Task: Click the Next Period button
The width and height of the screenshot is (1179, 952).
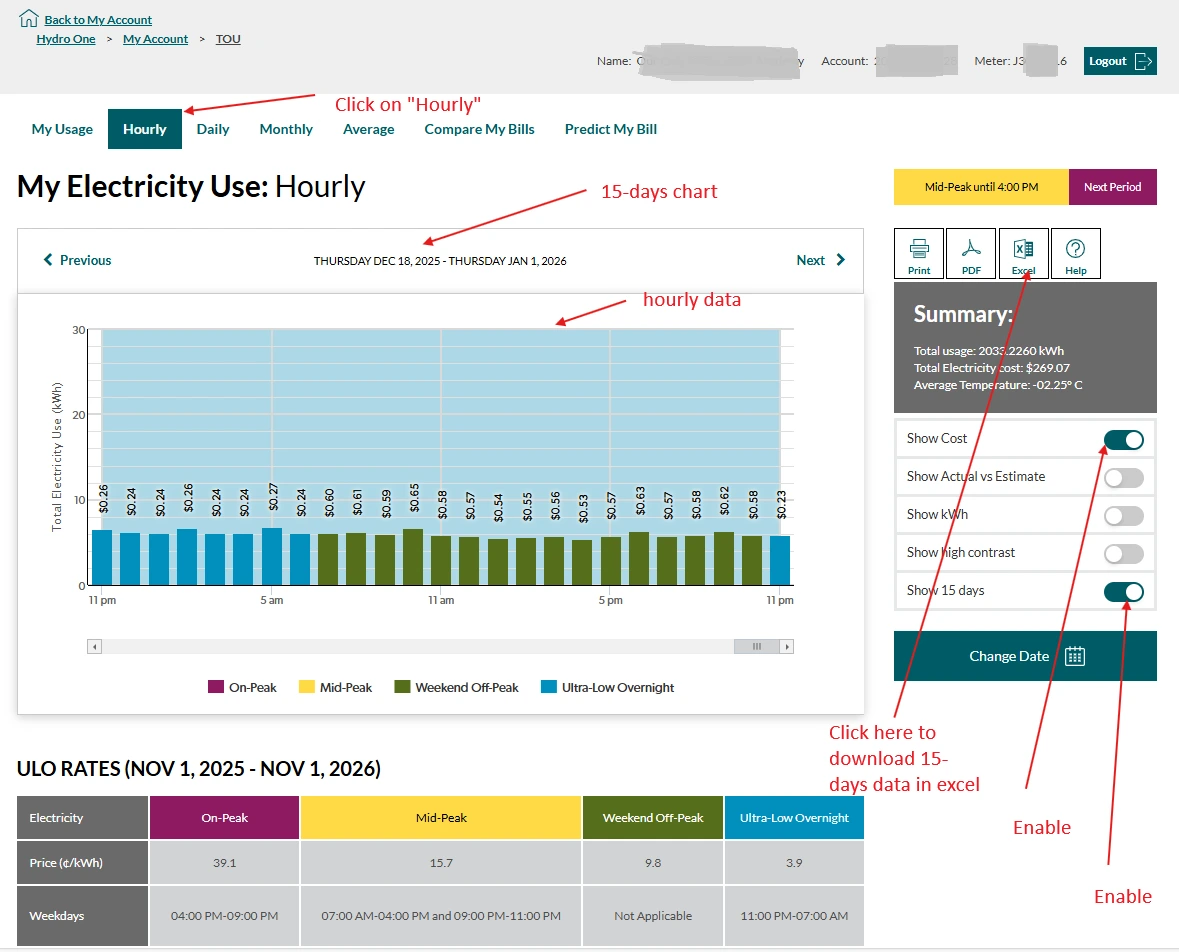Action: click(x=1112, y=187)
